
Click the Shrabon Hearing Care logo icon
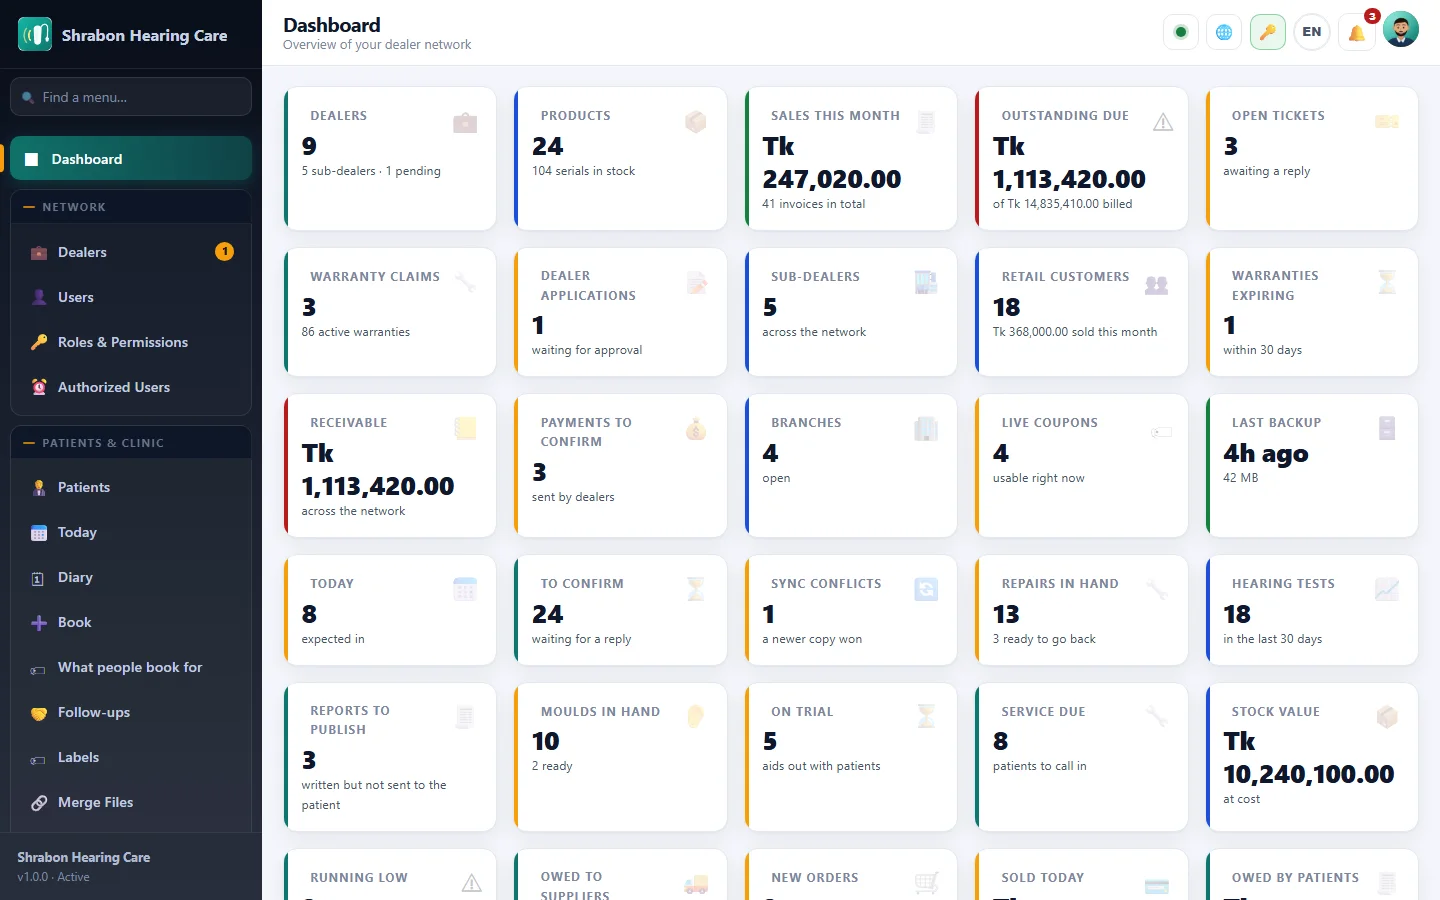[x=35, y=34]
